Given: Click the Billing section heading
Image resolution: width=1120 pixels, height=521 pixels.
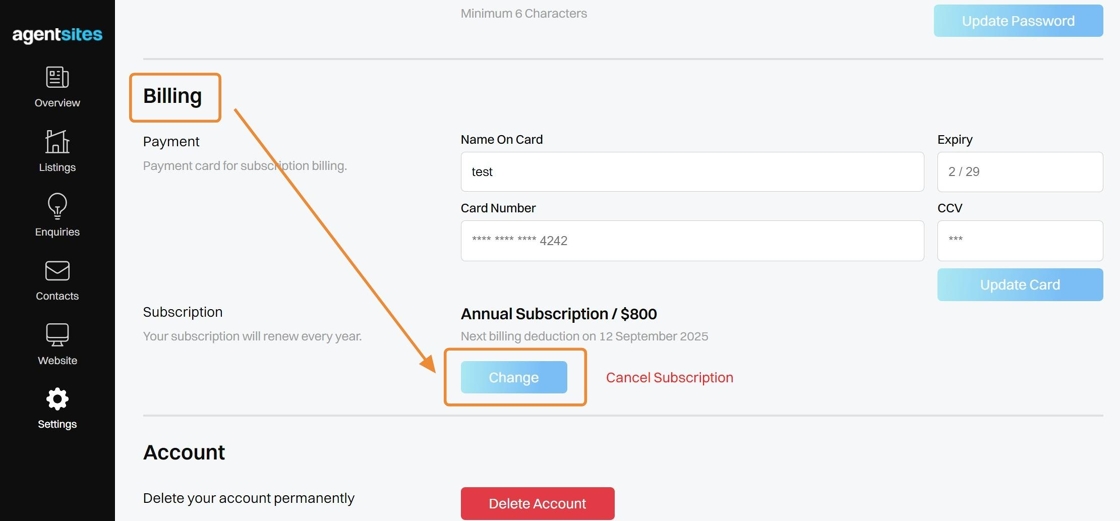Looking at the screenshot, I should [x=173, y=96].
